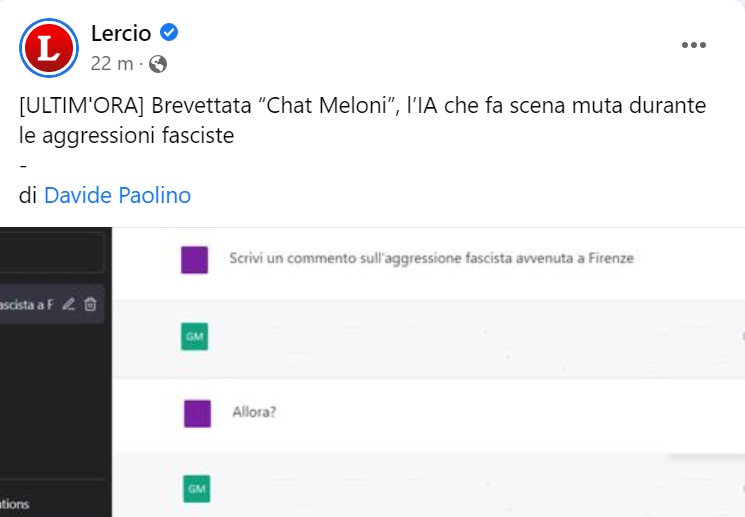Viewport: 745px width, 517px height.
Task: Open the 22 m post timestamp
Action: pos(111,63)
